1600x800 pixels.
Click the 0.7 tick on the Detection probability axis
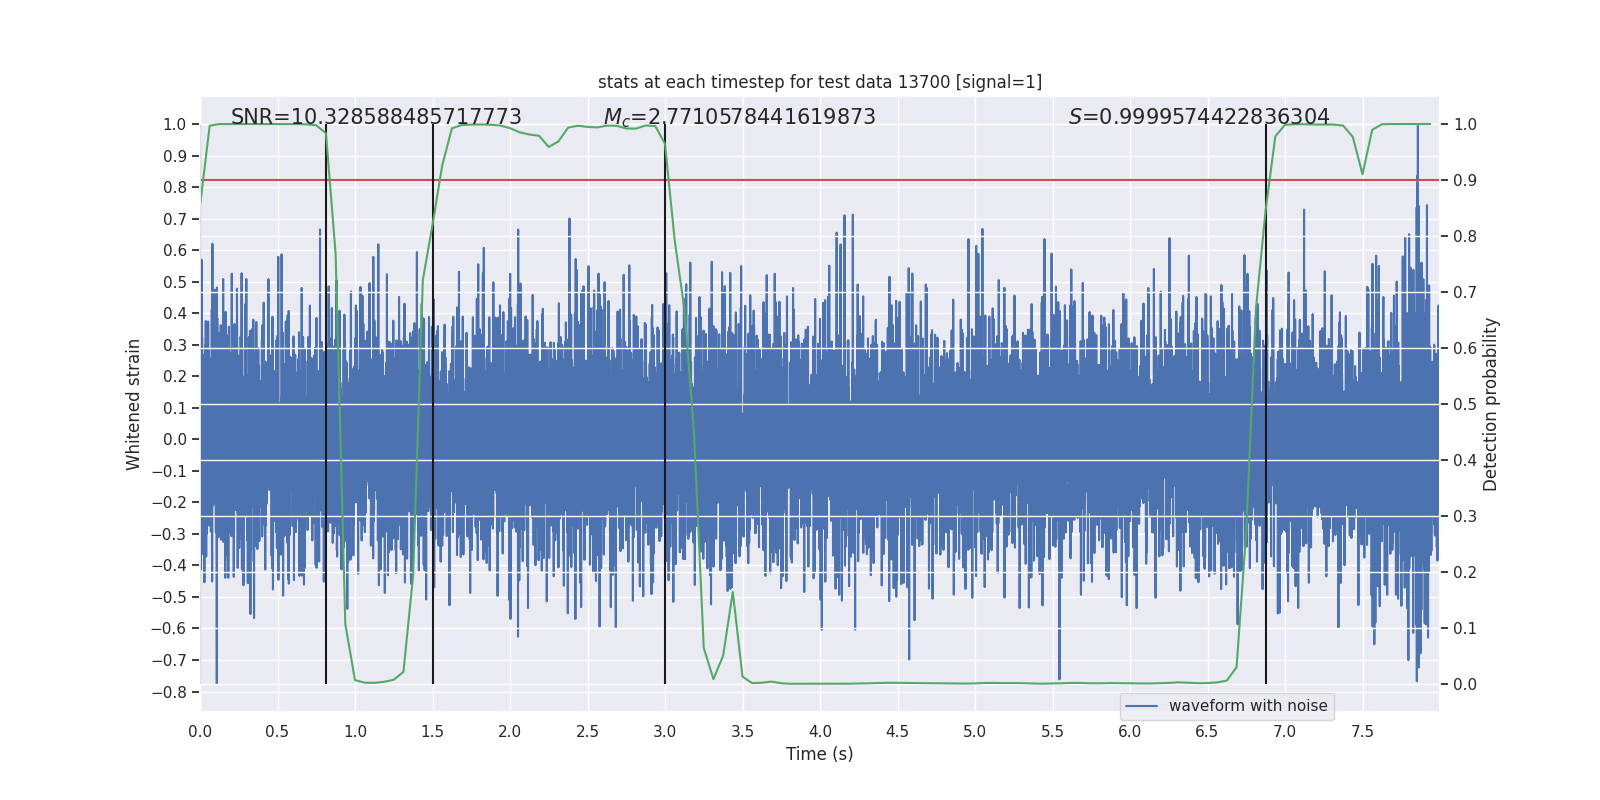click(x=1465, y=292)
